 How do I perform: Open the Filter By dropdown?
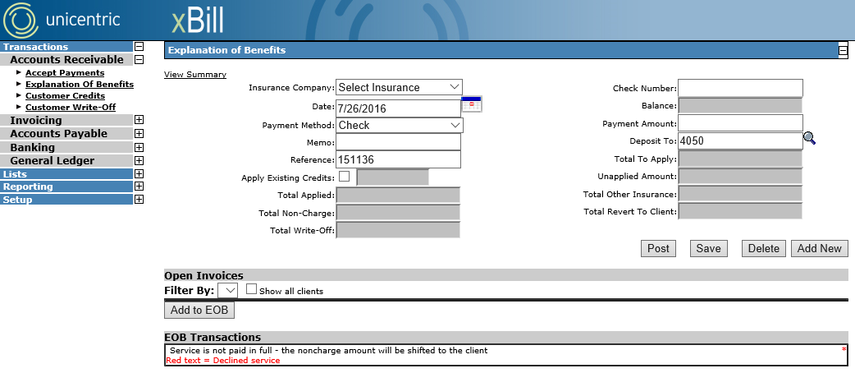(227, 290)
